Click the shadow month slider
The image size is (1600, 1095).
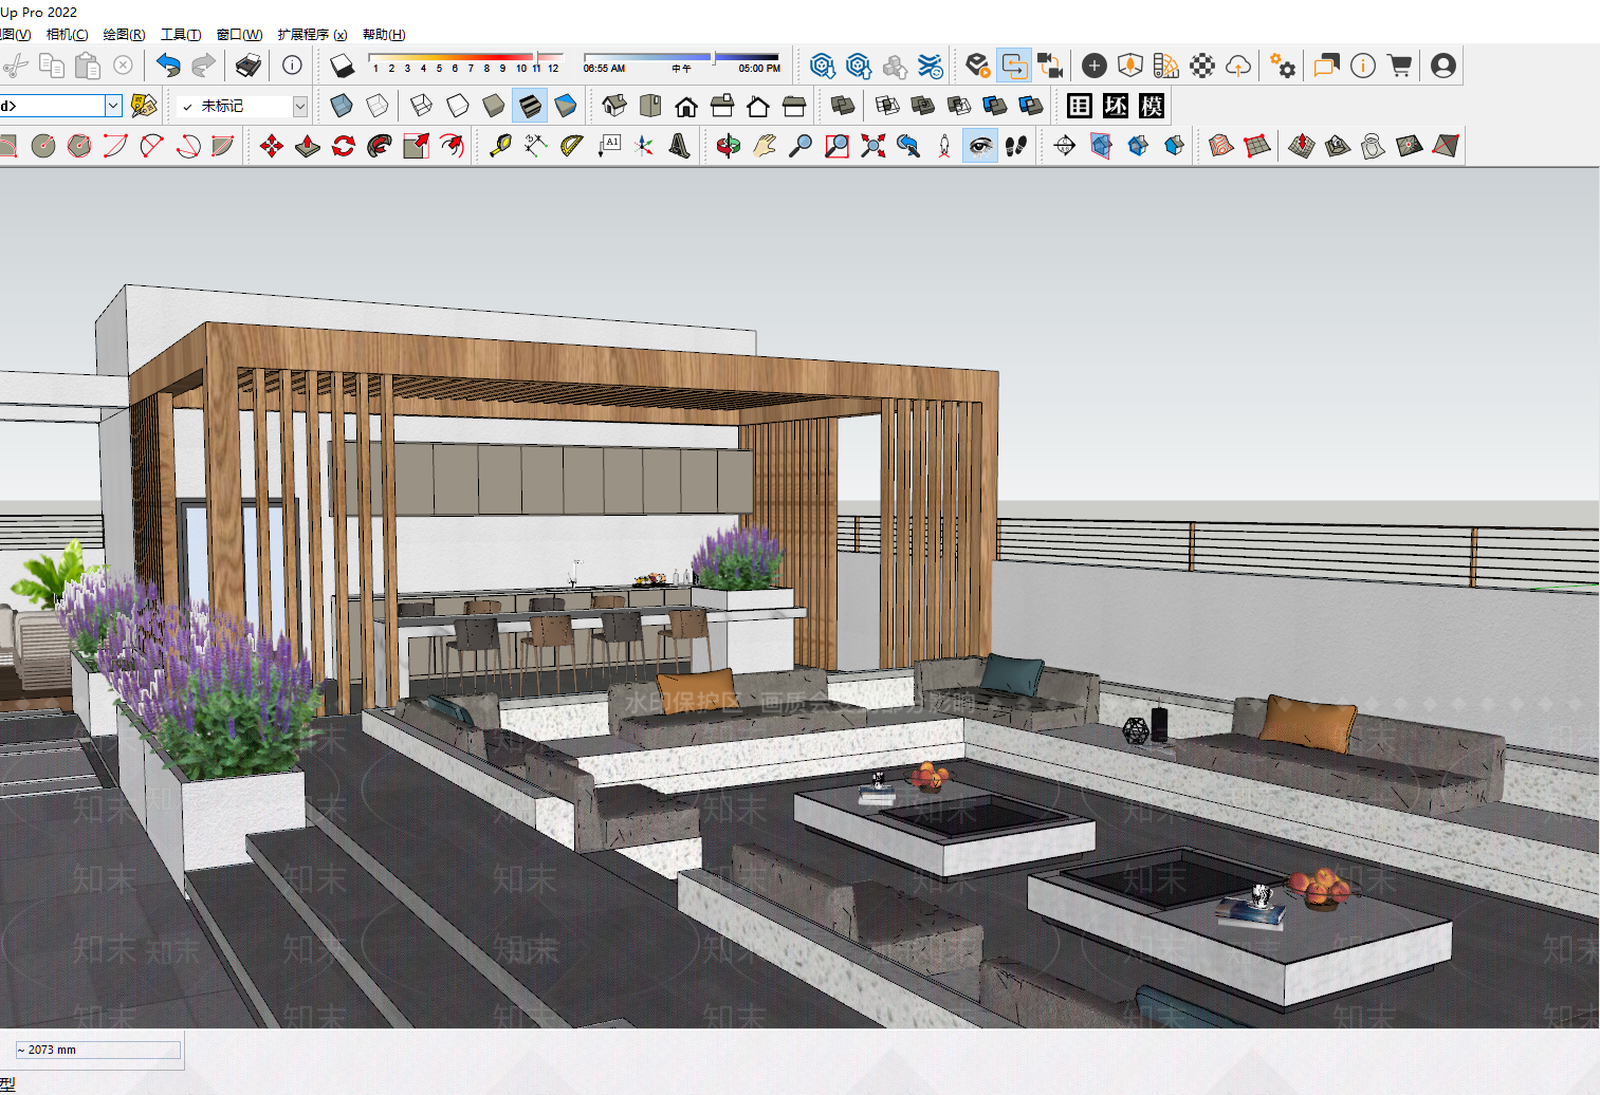pyautogui.click(x=465, y=63)
